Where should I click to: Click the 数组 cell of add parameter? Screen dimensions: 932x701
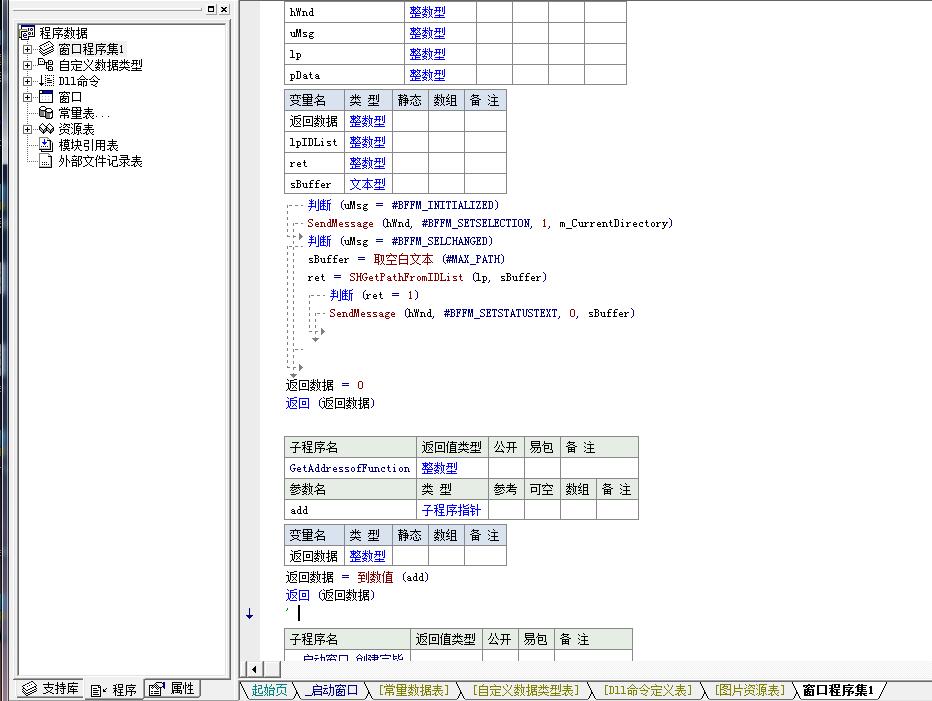(578, 510)
